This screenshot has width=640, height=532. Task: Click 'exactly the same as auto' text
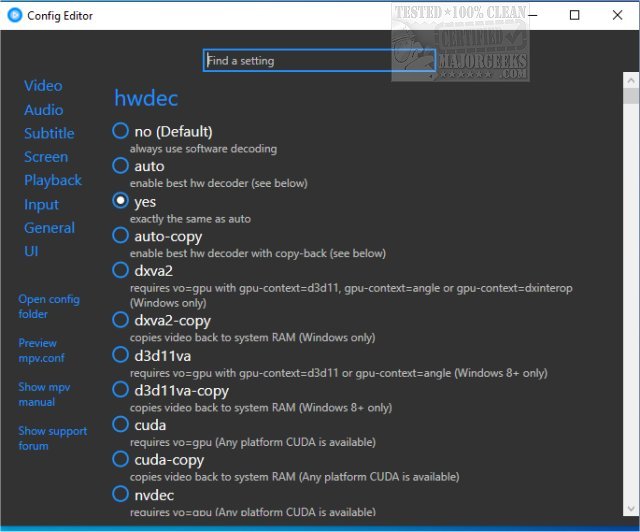[x=190, y=219]
